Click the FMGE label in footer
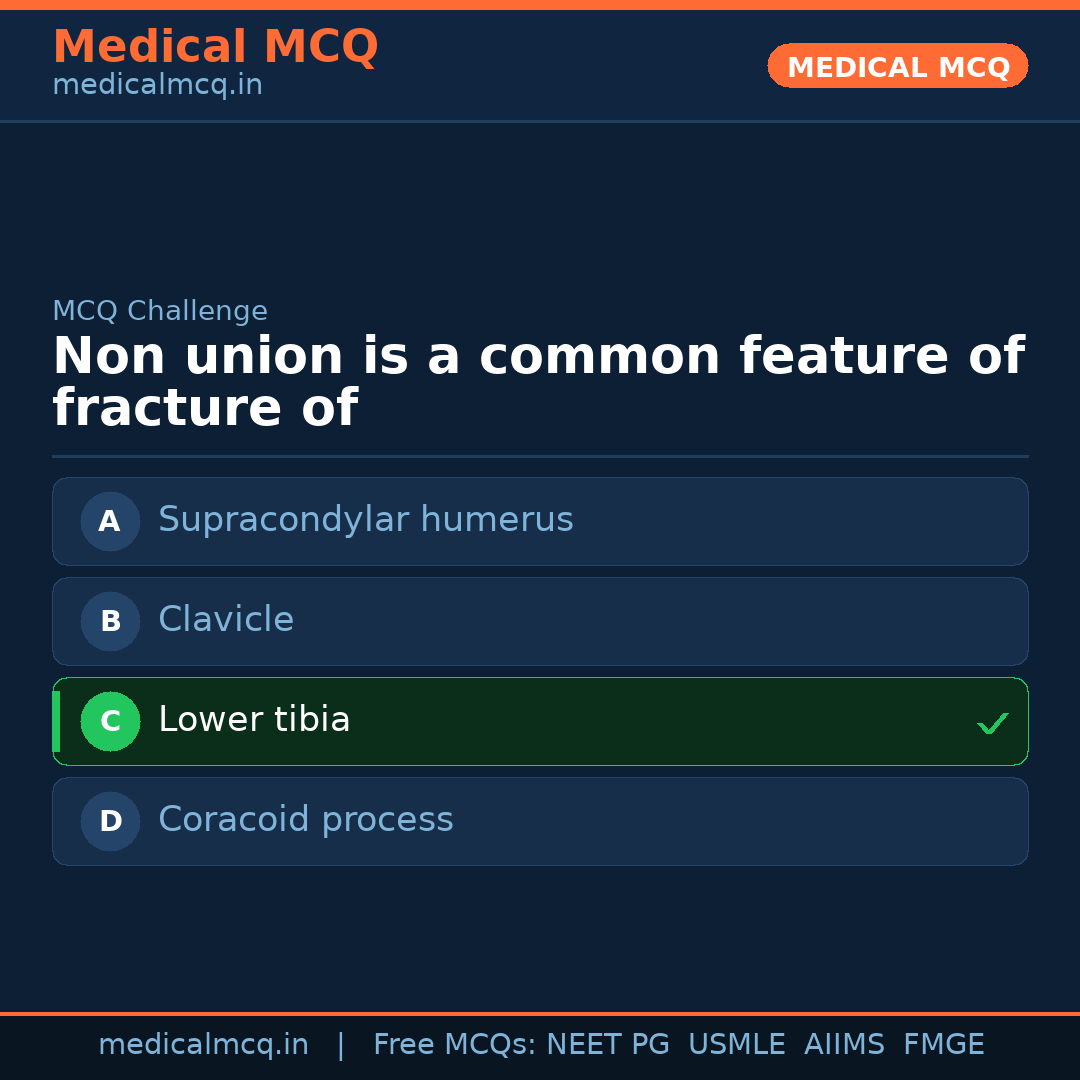The image size is (1080, 1080). click(x=943, y=1043)
